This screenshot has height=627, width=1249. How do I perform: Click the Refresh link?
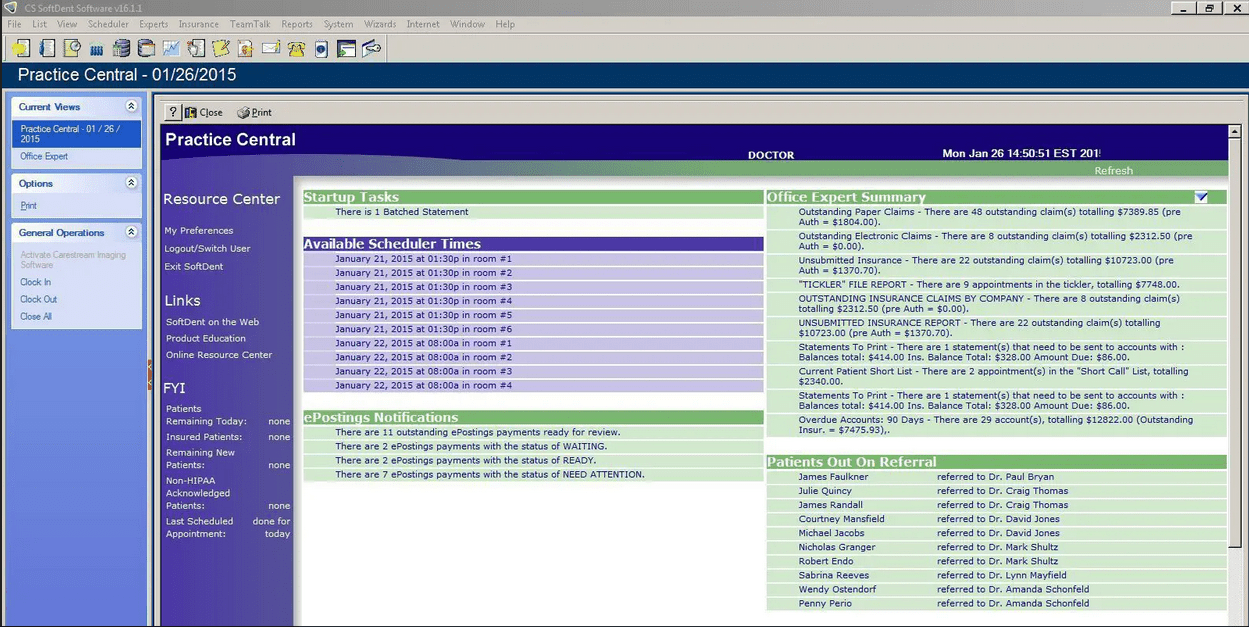(x=1113, y=171)
